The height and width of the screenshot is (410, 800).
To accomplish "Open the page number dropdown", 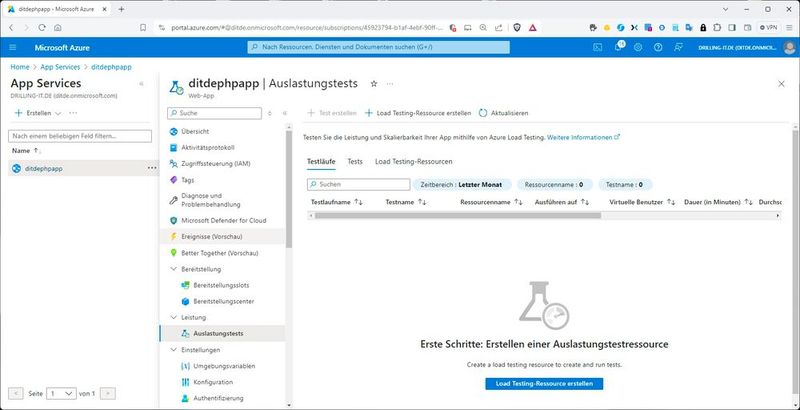I will [61, 394].
